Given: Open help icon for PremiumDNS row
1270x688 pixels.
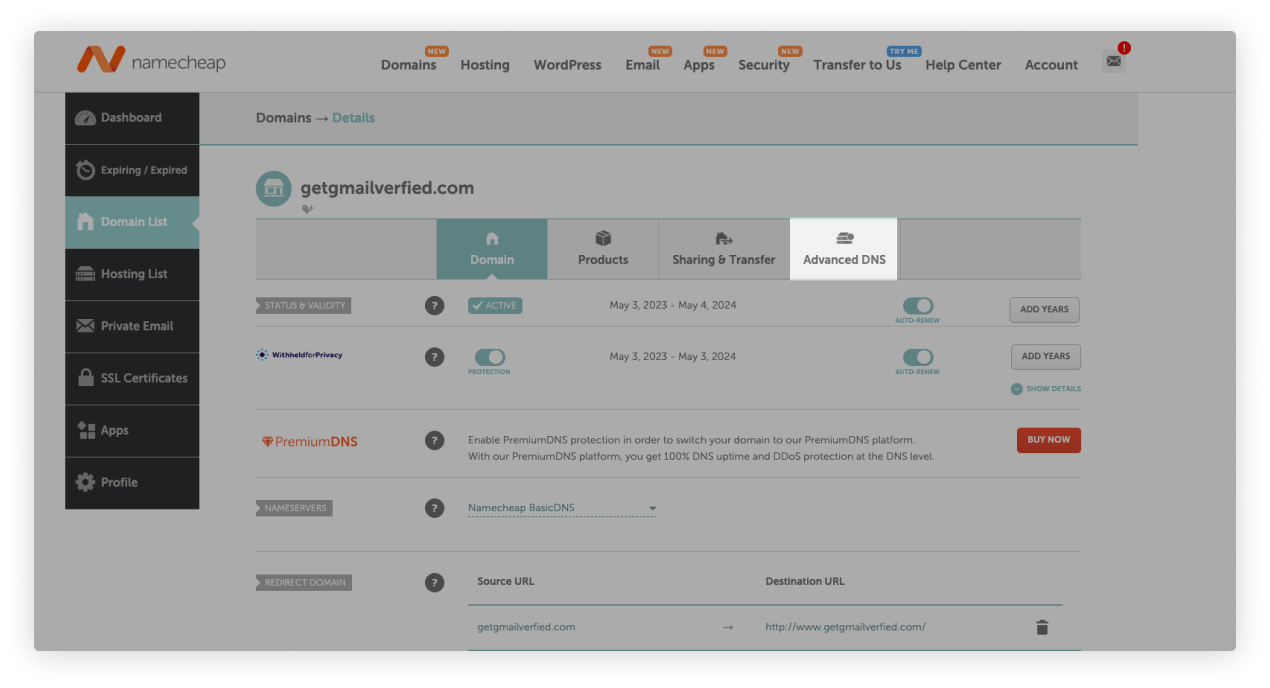Looking at the screenshot, I should pos(434,440).
